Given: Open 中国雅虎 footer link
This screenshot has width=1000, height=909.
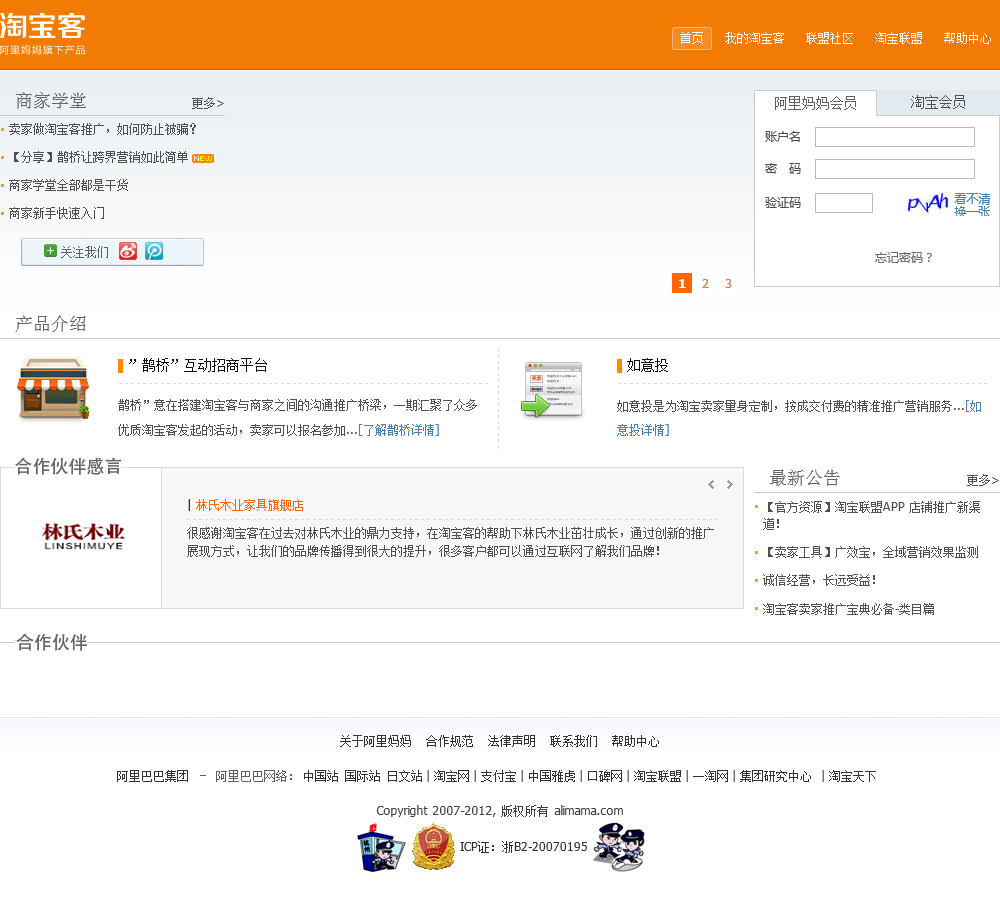Looking at the screenshot, I should point(552,776).
